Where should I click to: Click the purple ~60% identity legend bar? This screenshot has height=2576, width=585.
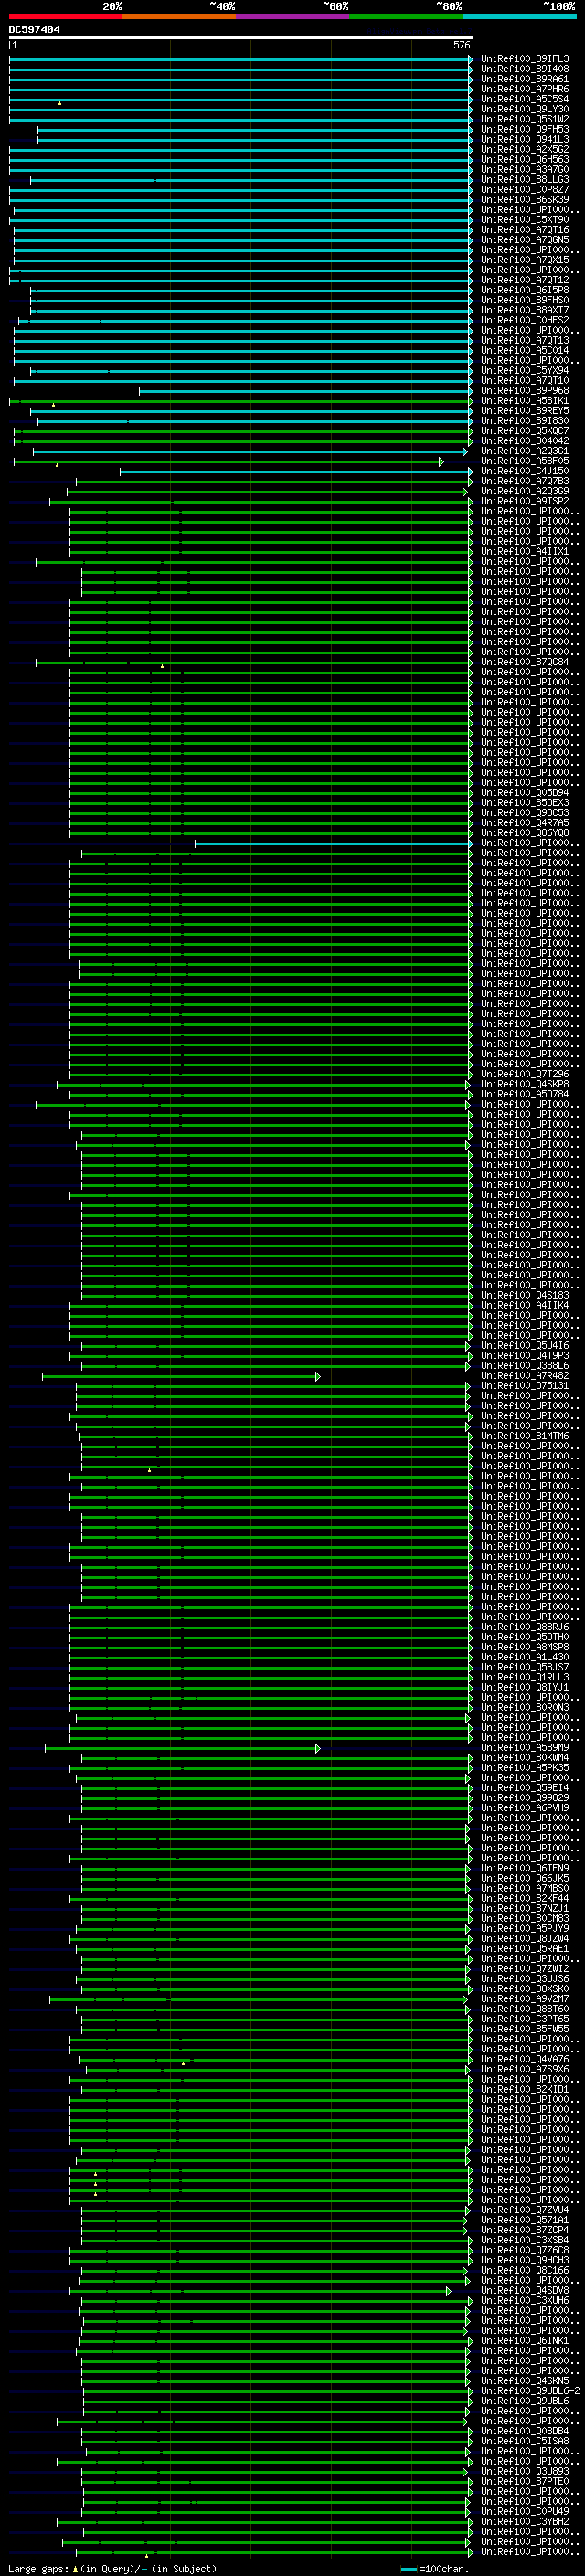[293, 16]
